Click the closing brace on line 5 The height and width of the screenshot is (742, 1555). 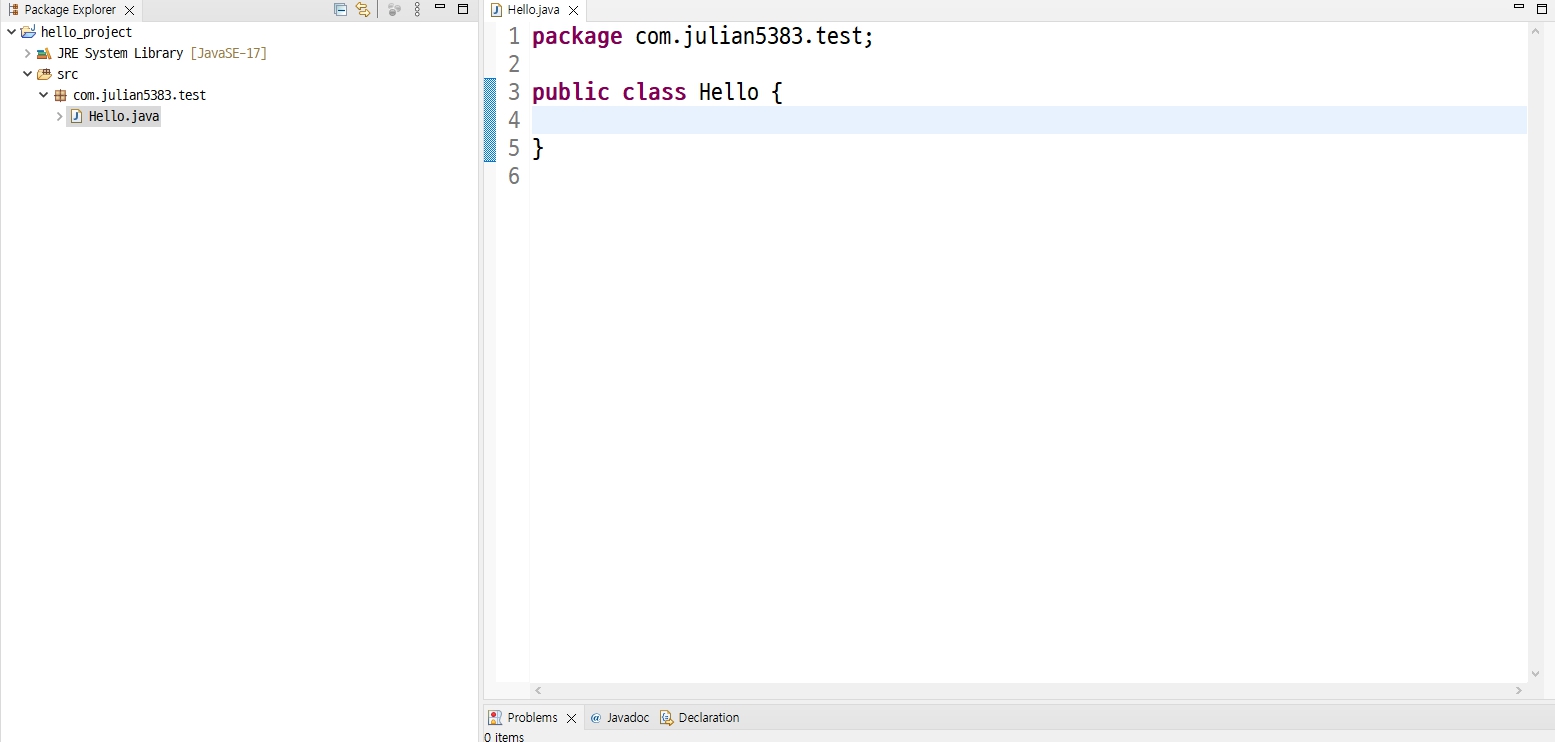point(538,149)
